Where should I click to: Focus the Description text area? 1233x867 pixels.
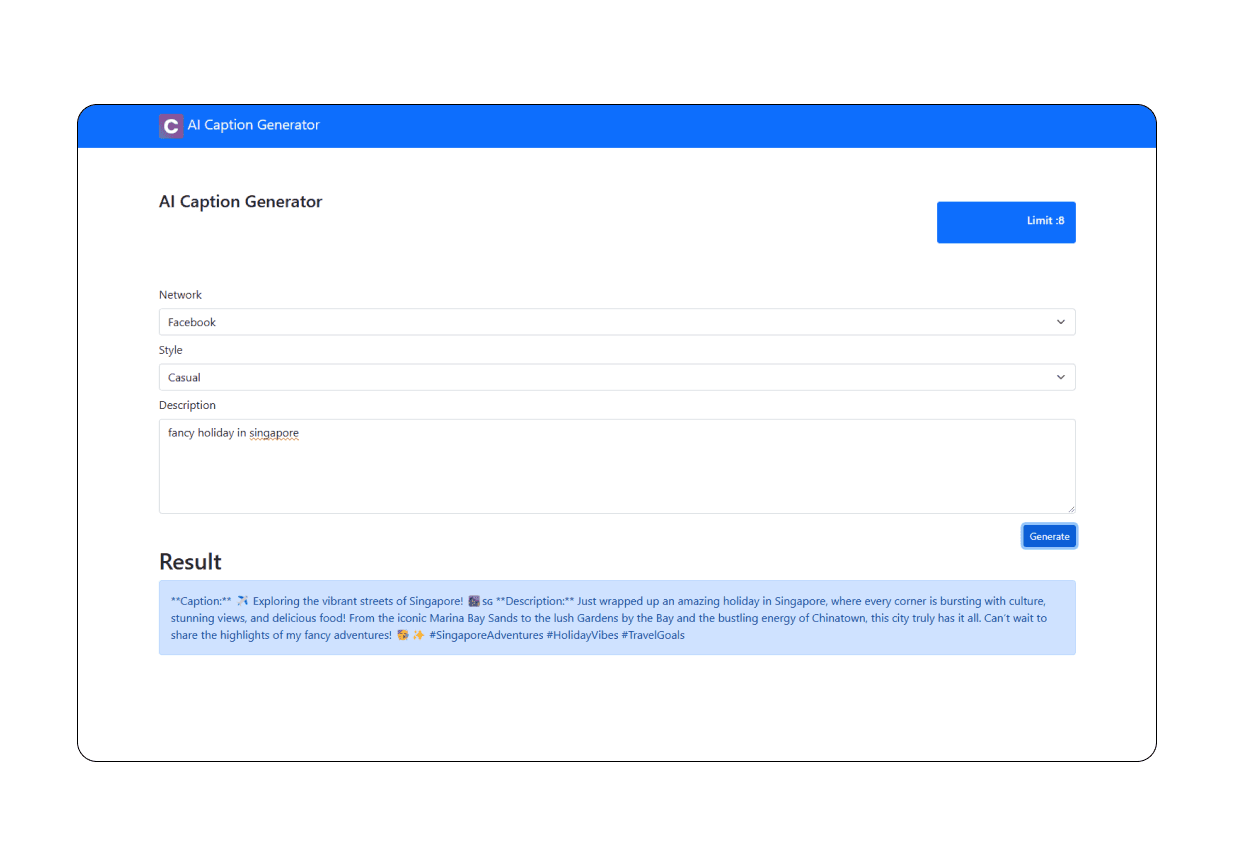(616, 475)
